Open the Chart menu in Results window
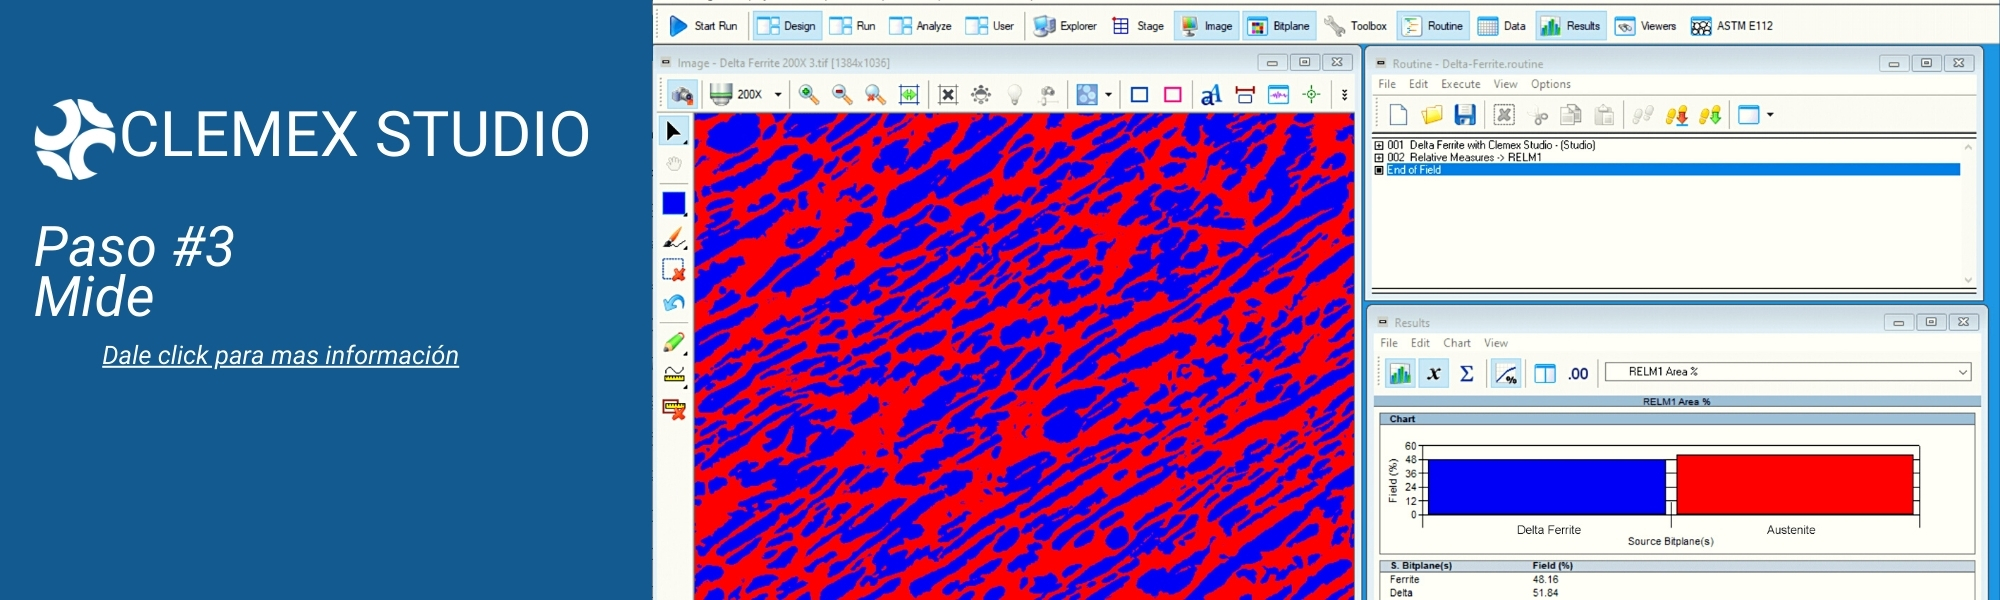The width and height of the screenshot is (2000, 600). (1456, 343)
